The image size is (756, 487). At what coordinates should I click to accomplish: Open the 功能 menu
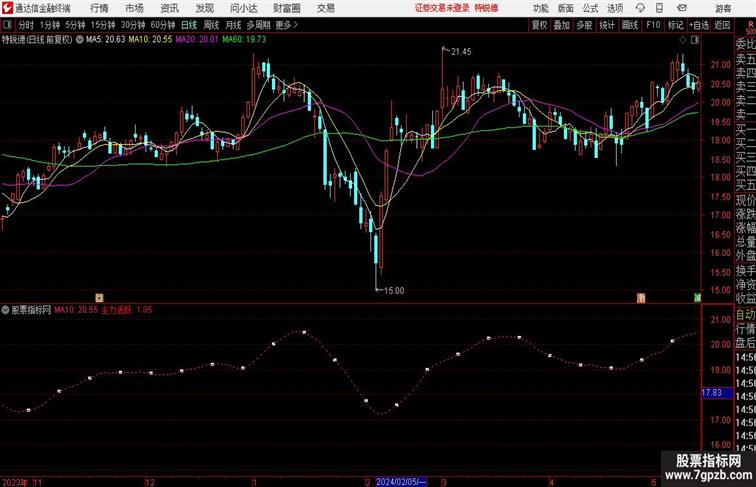coord(540,9)
